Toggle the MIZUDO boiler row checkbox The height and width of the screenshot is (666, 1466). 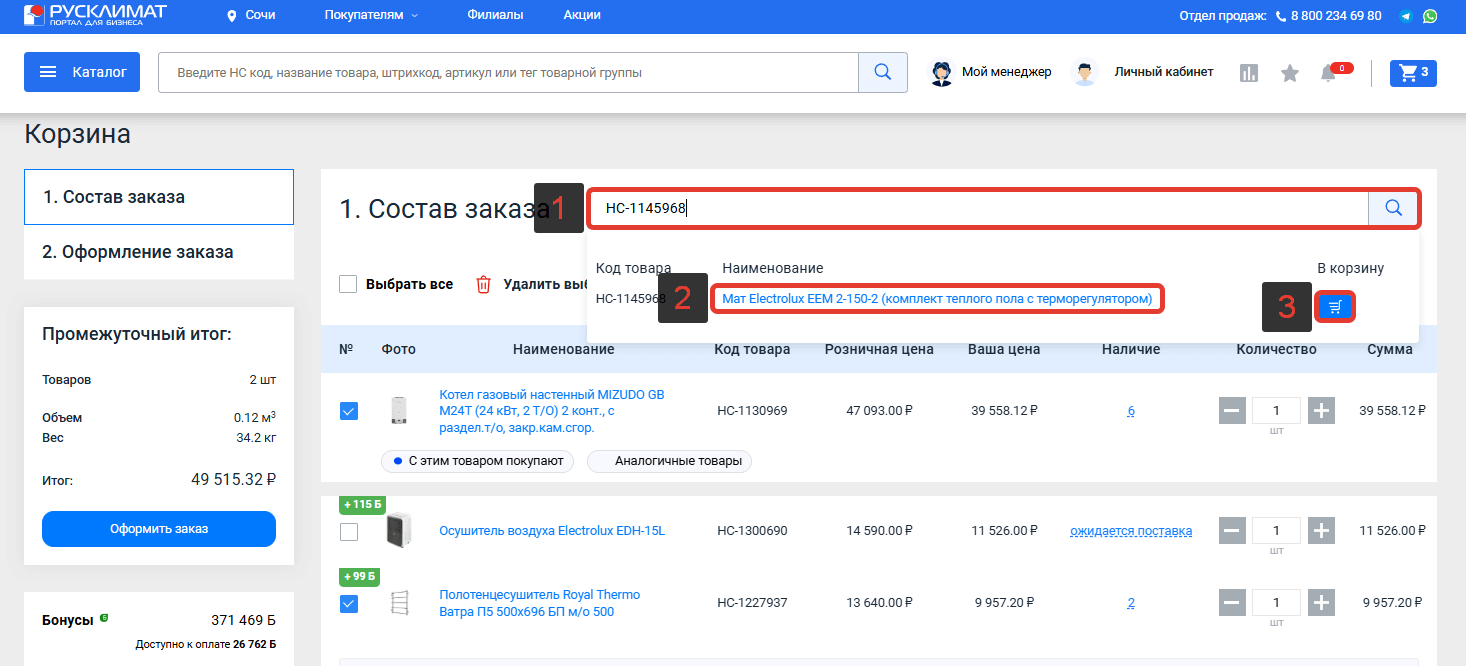[348, 411]
